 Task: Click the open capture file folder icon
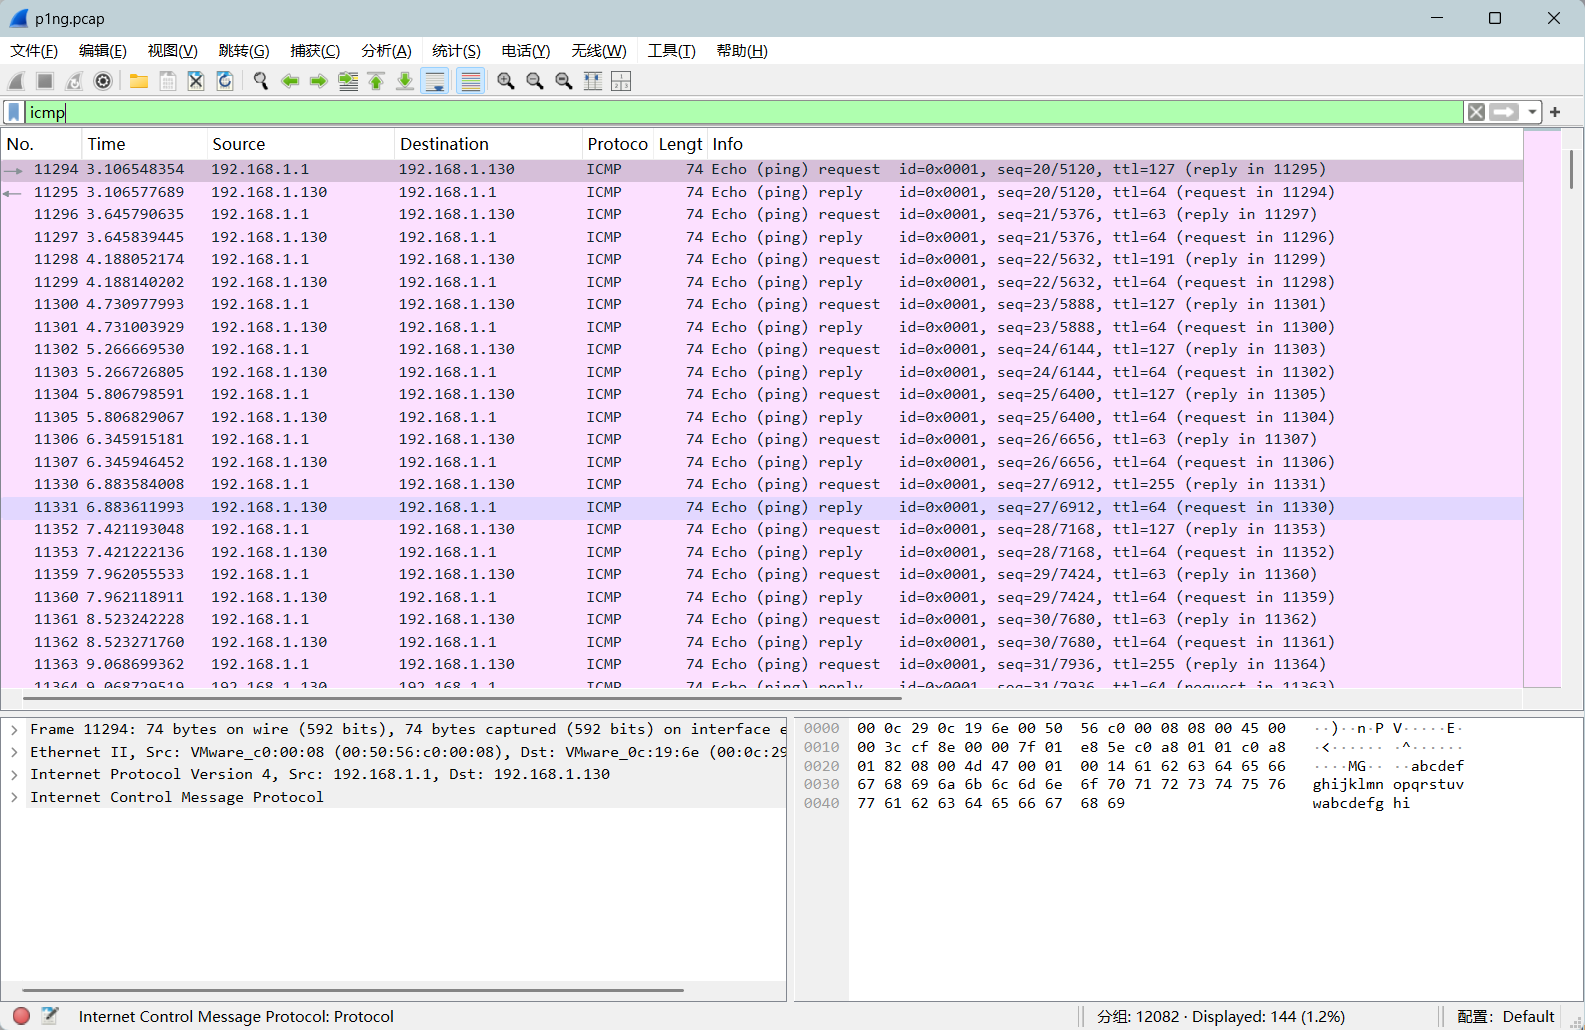click(x=139, y=81)
